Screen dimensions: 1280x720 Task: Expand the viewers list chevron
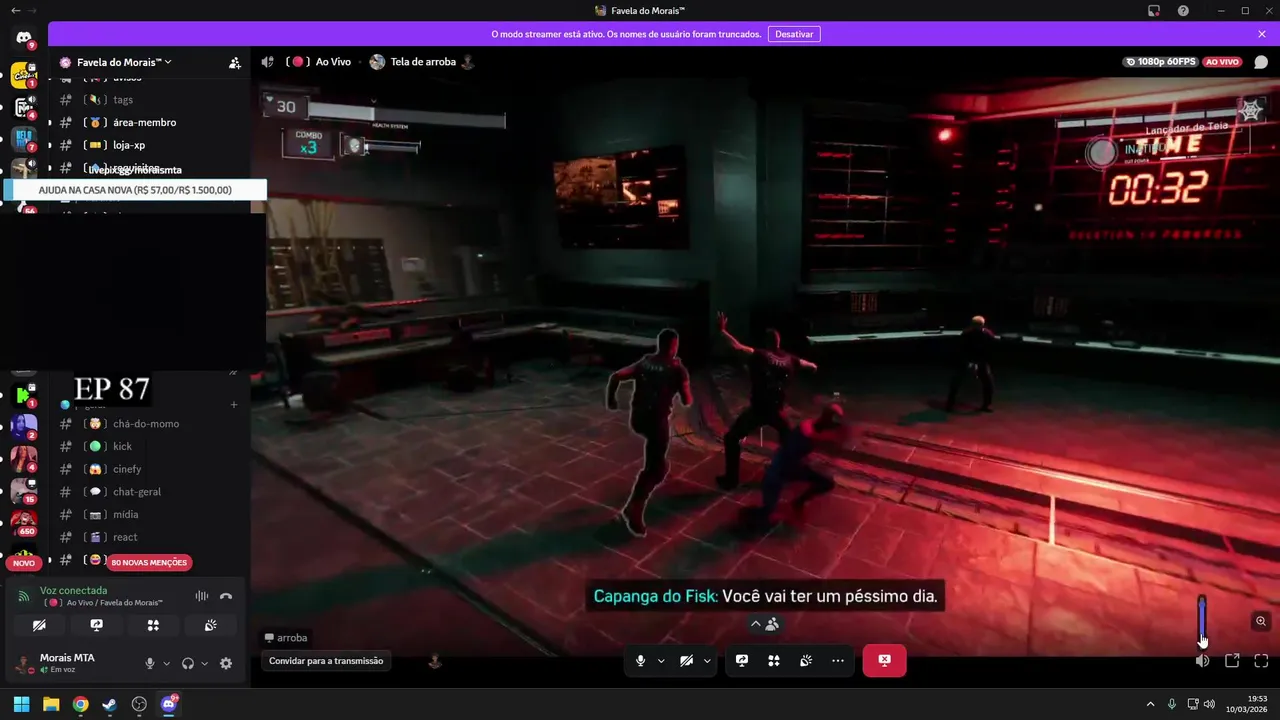756,624
